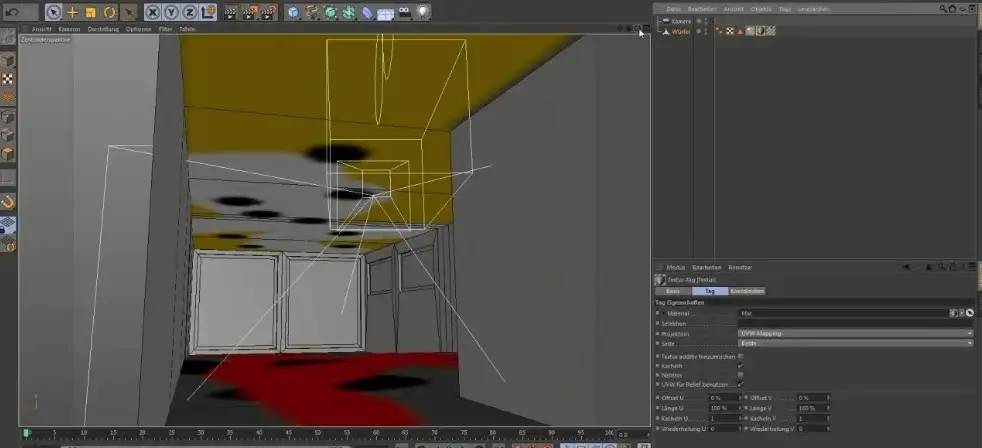
Task: Click Object Manager search magnifier icon
Action: point(944,9)
